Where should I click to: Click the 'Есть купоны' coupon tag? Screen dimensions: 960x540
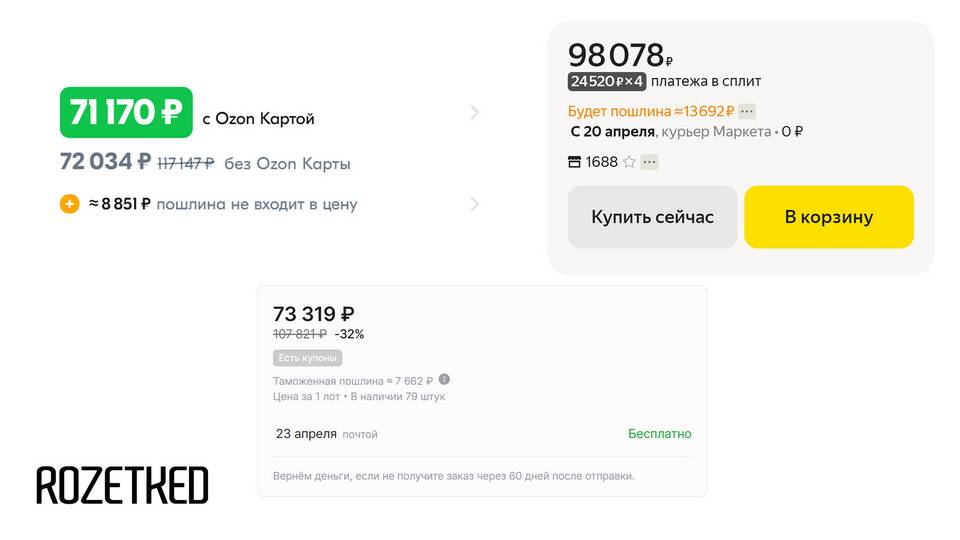307,358
